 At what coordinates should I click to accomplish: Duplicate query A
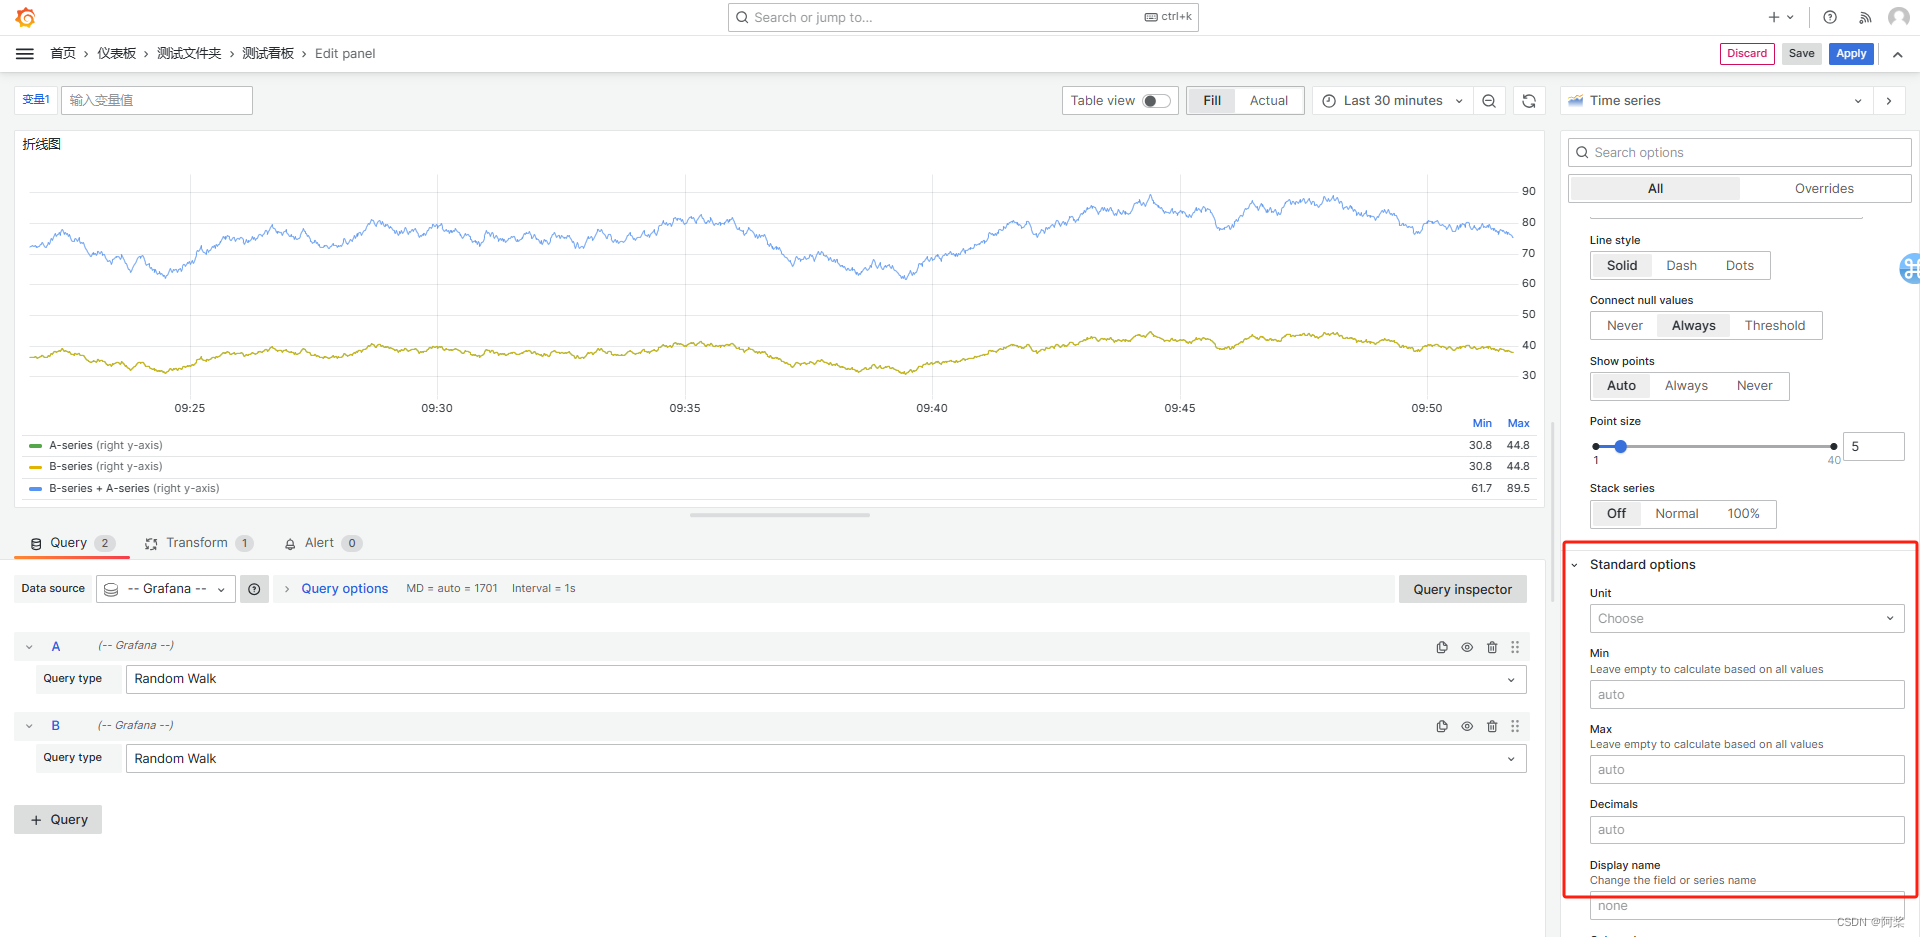1442,647
